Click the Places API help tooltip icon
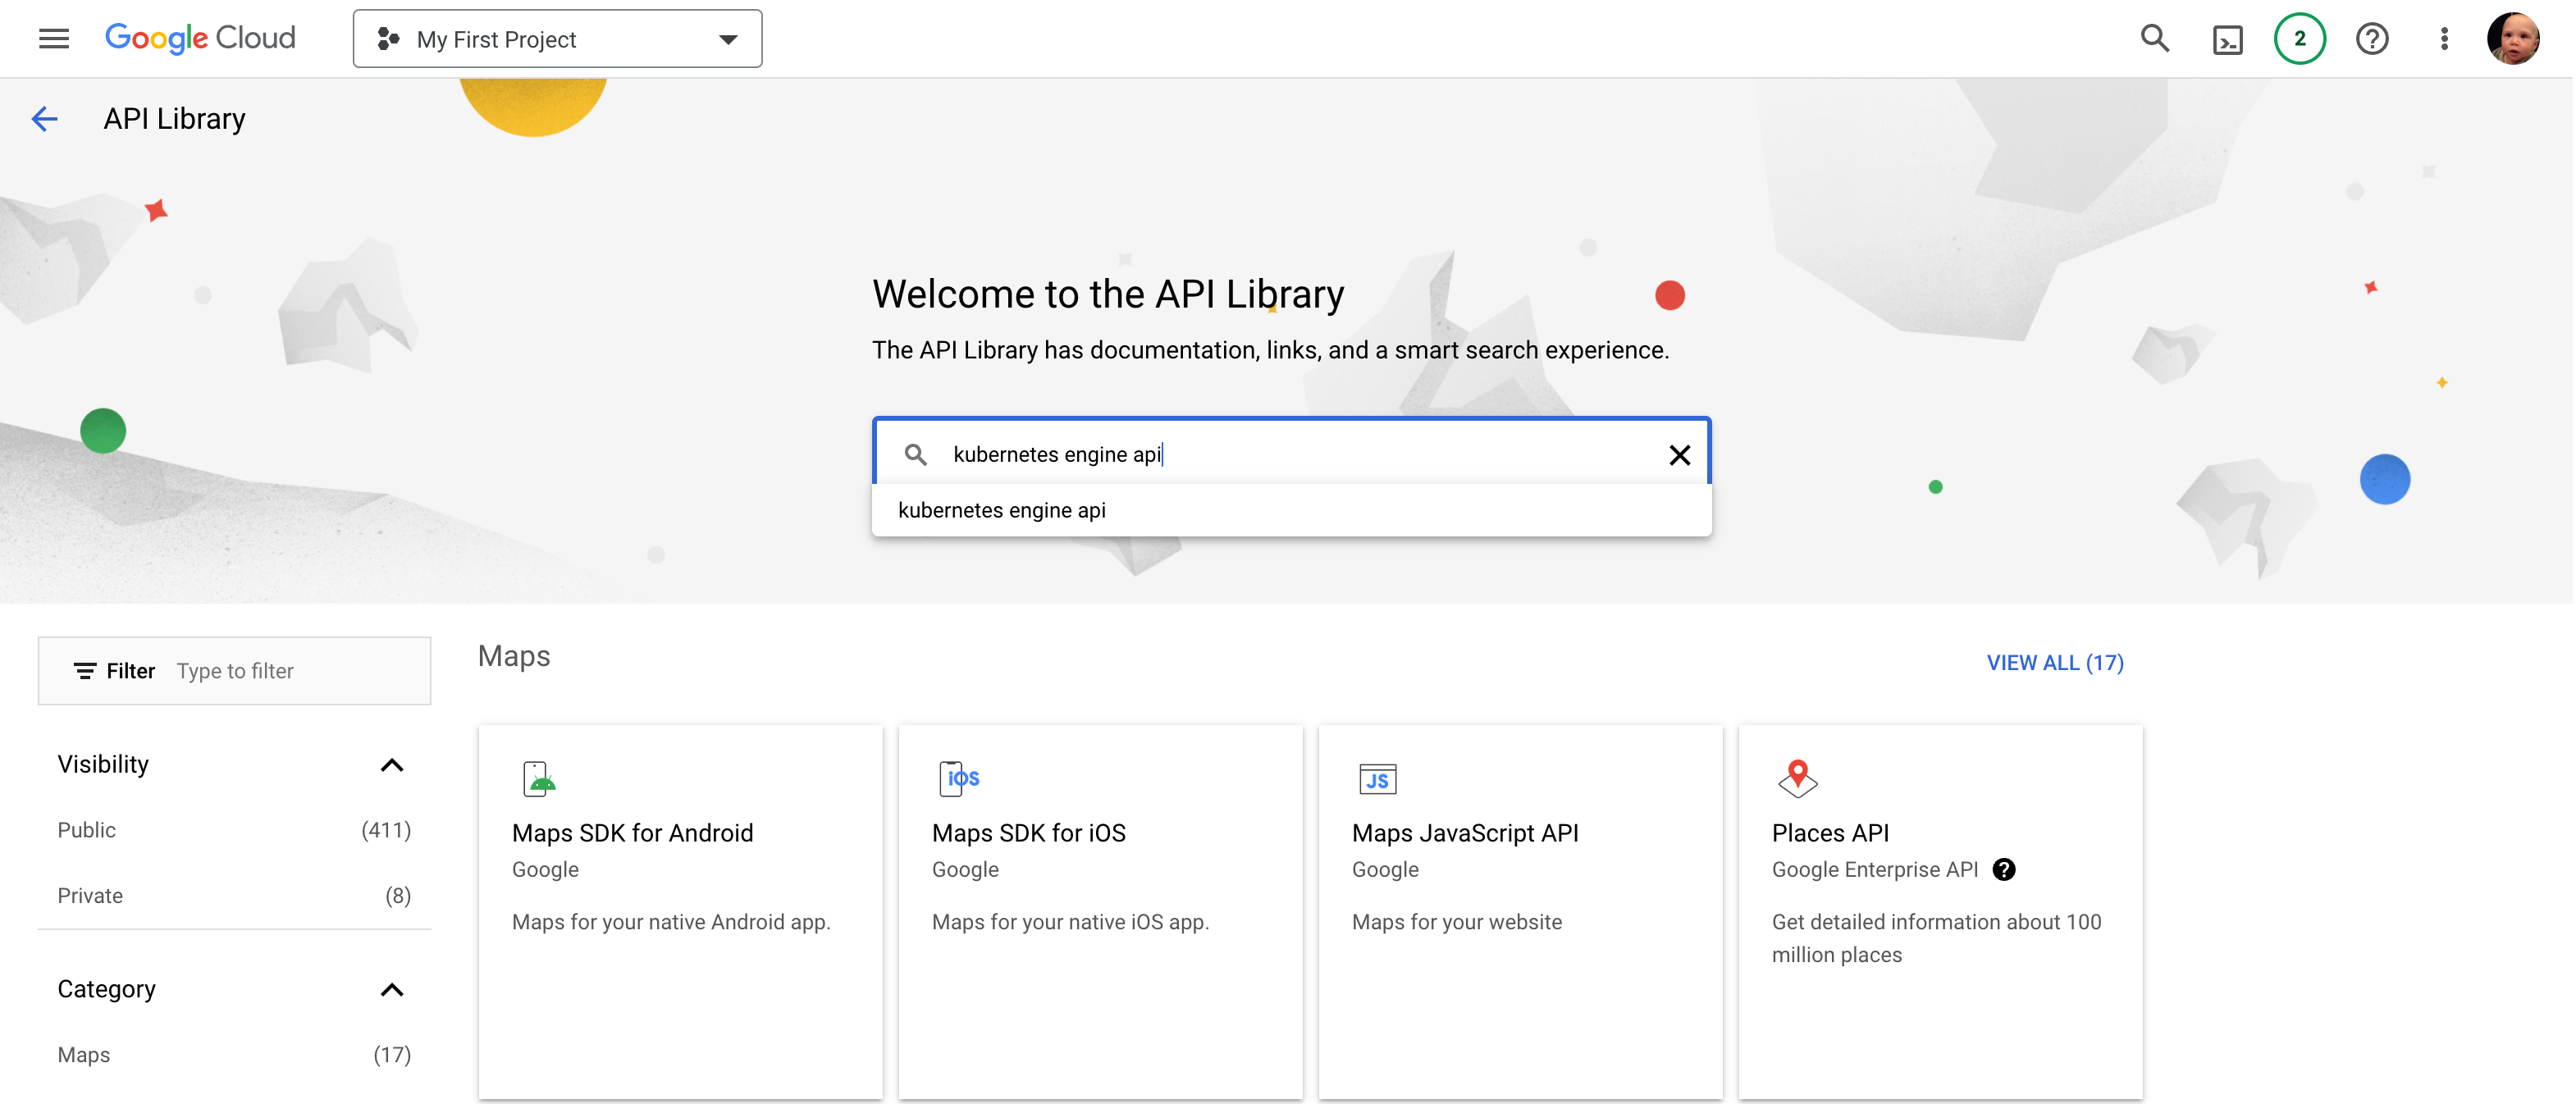The image size is (2576, 1104). (2004, 869)
